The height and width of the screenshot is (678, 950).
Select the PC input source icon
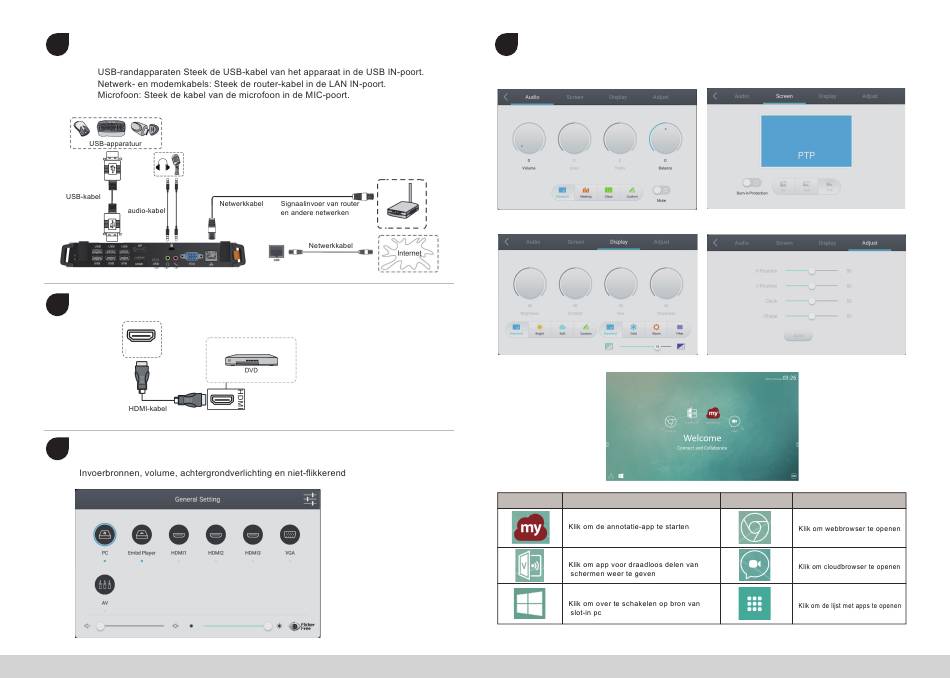(x=105, y=534)
